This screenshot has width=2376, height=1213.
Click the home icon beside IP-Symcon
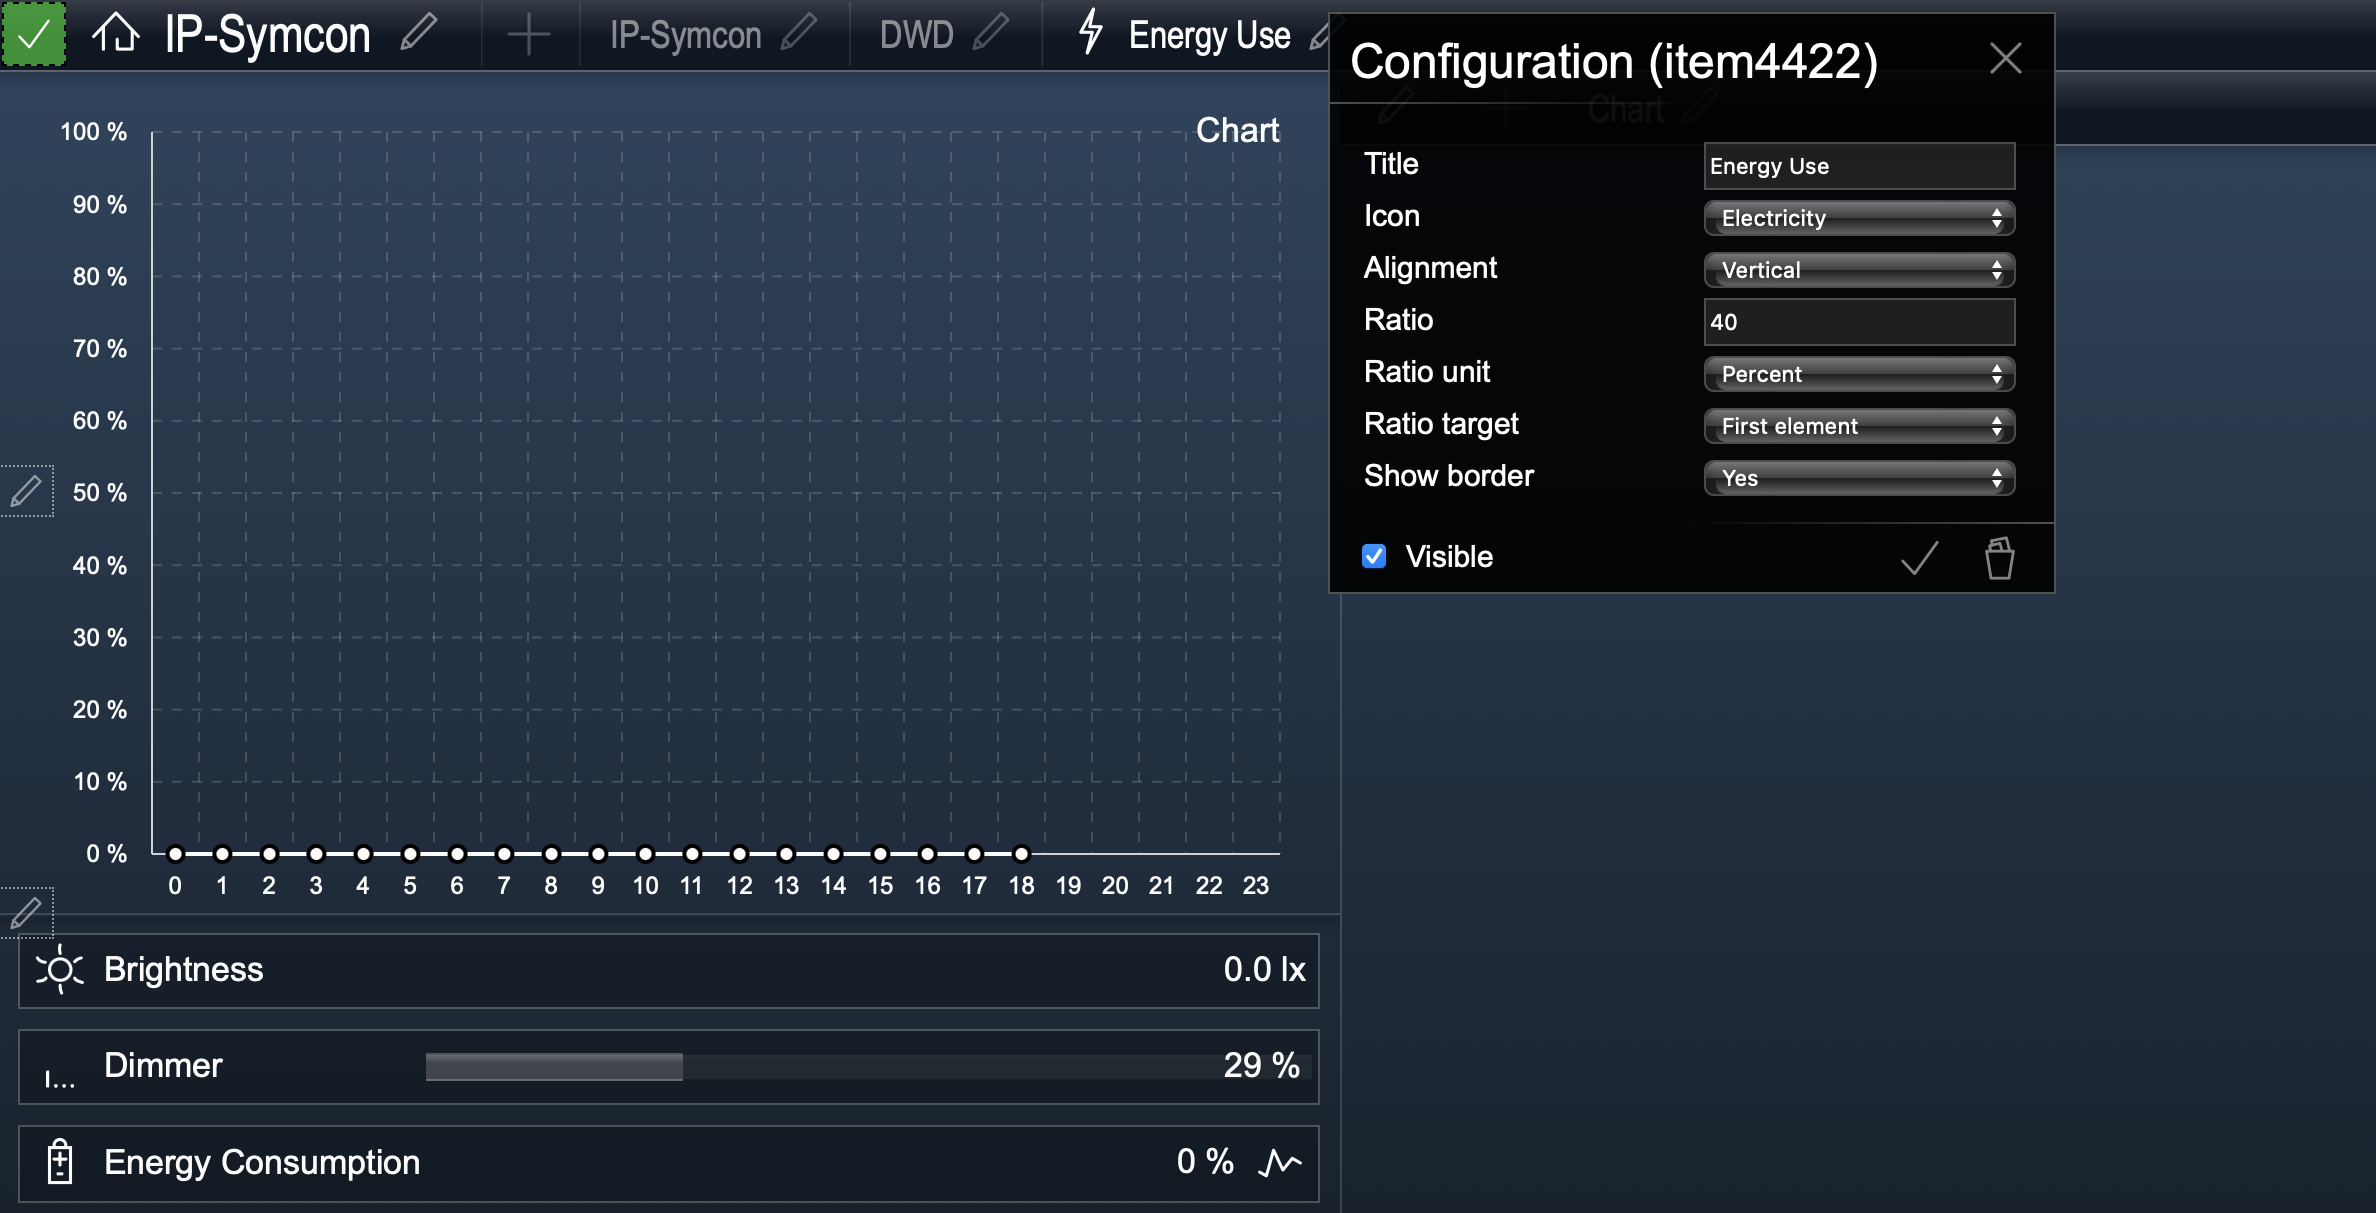(115, 33)
